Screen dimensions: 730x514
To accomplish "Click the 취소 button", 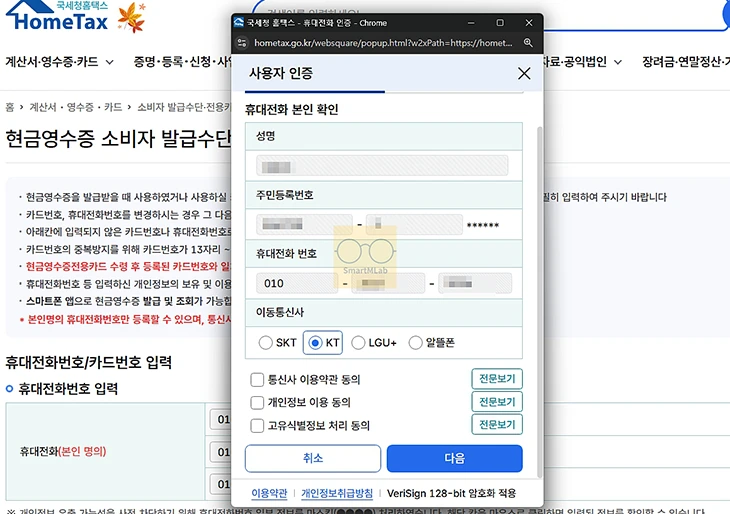I will pyautogui.click(x=313, y=458).
